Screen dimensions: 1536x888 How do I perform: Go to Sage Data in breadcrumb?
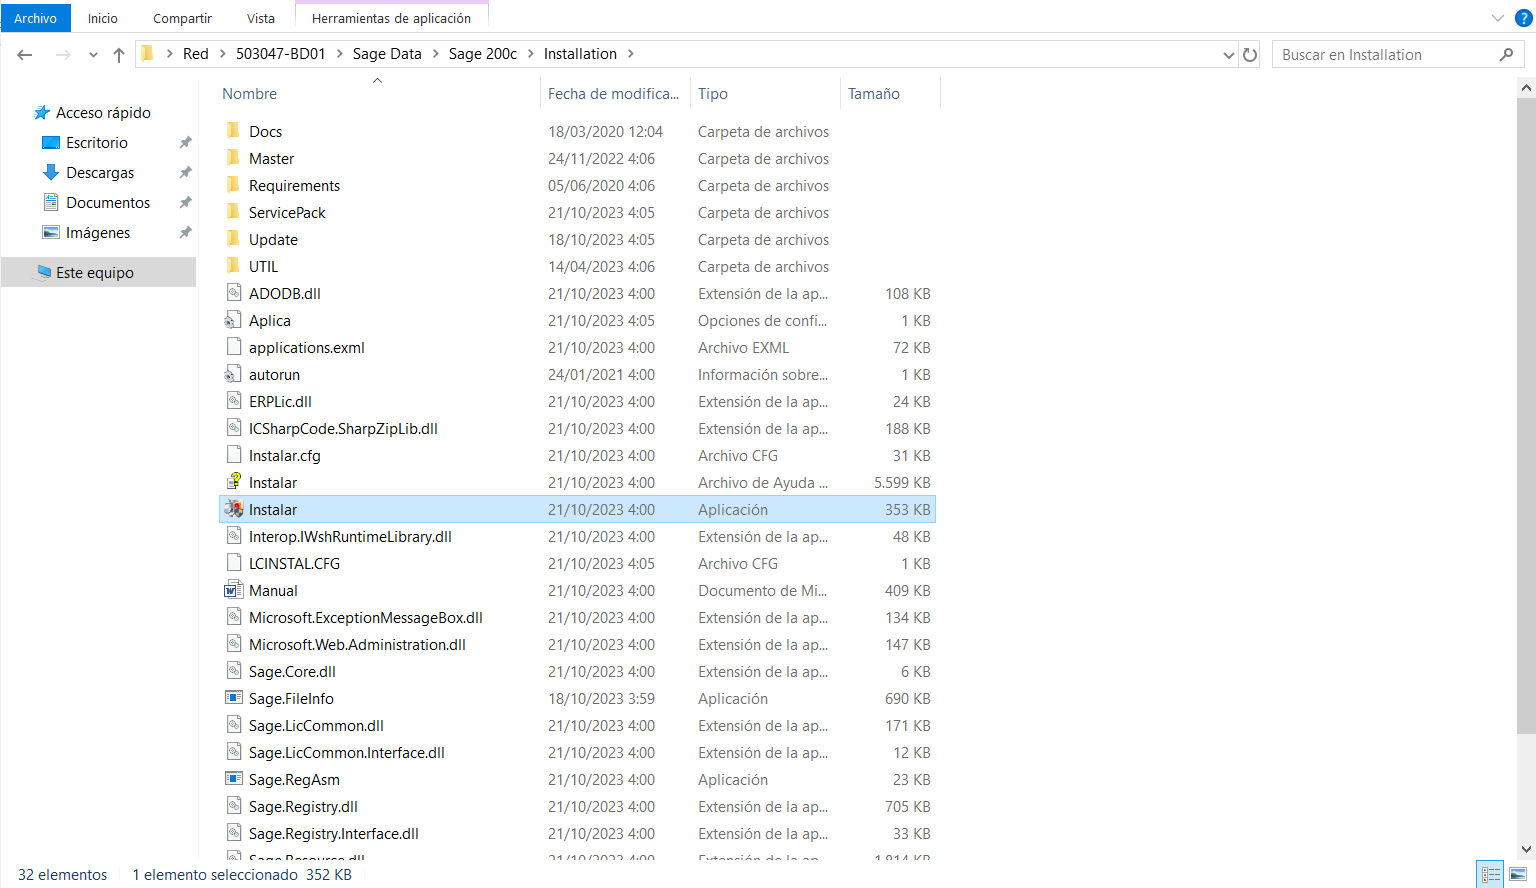click(387, 54)
